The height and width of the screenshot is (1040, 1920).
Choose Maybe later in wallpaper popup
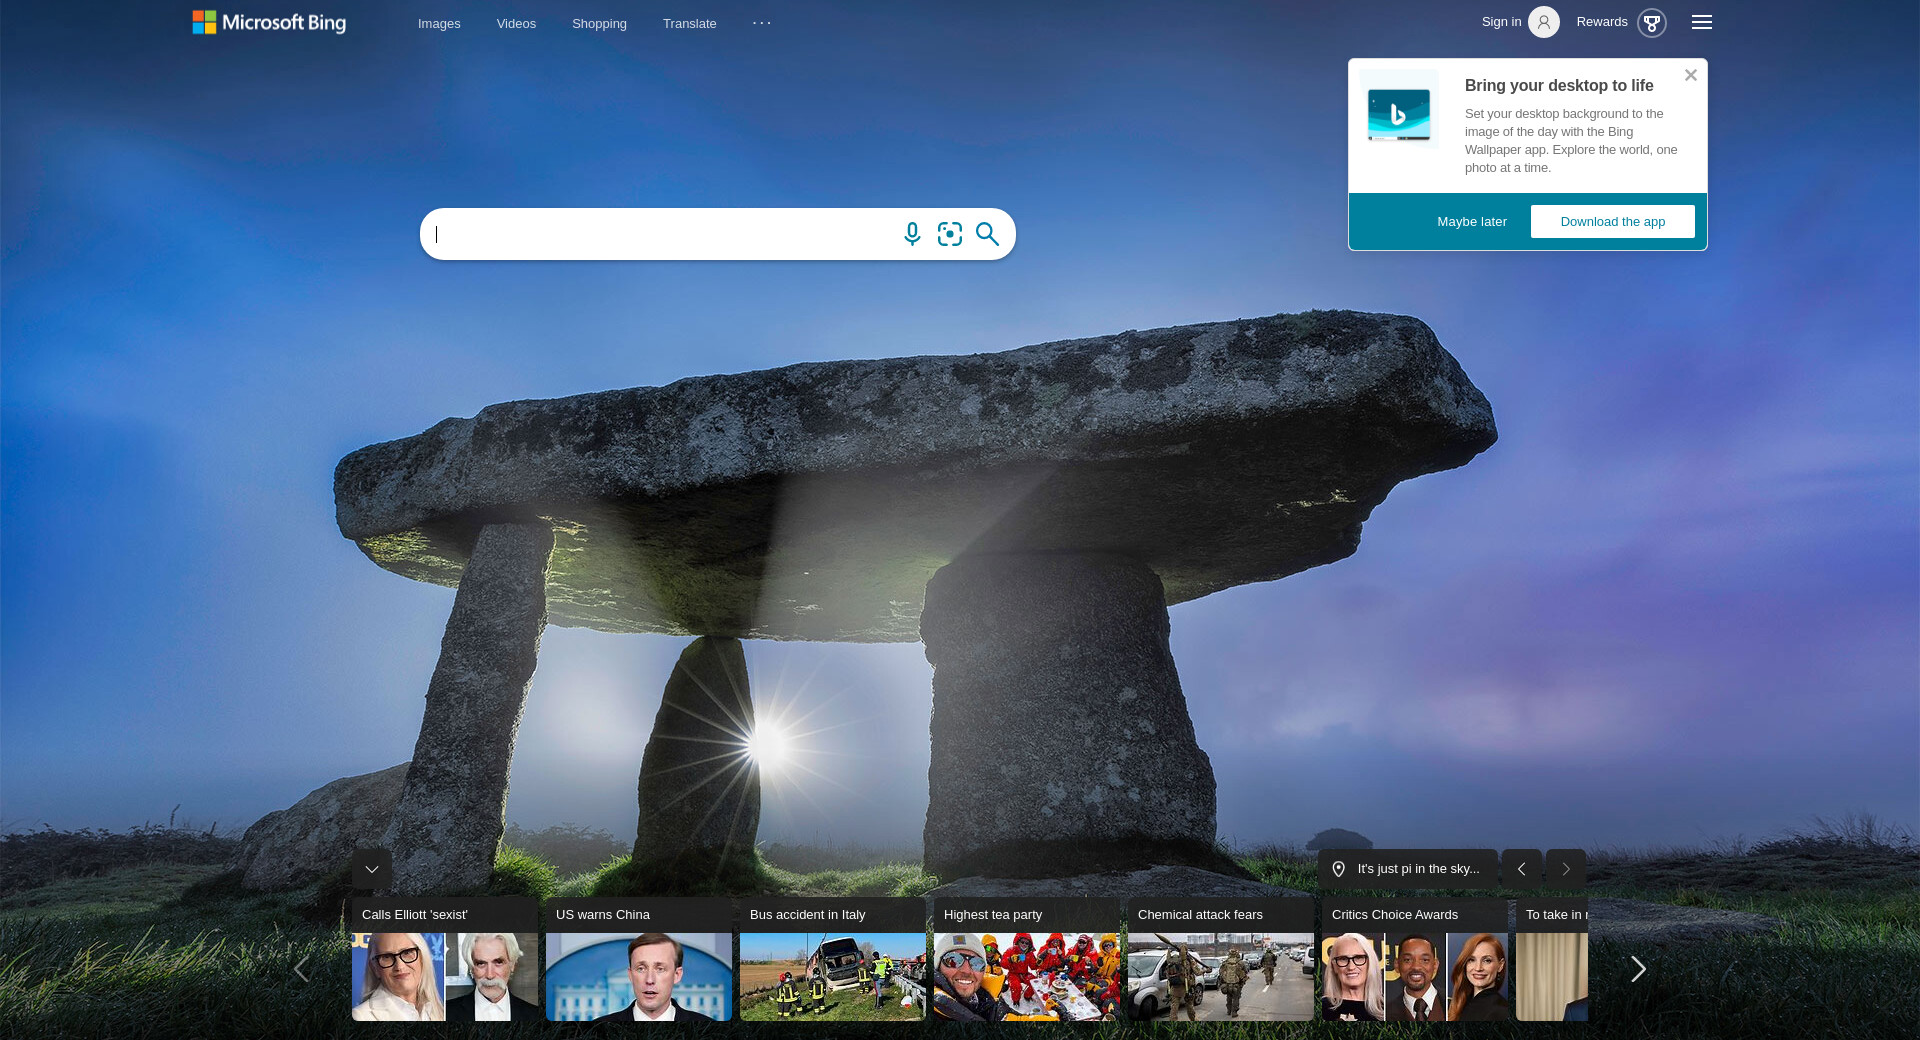[1471, 221]
